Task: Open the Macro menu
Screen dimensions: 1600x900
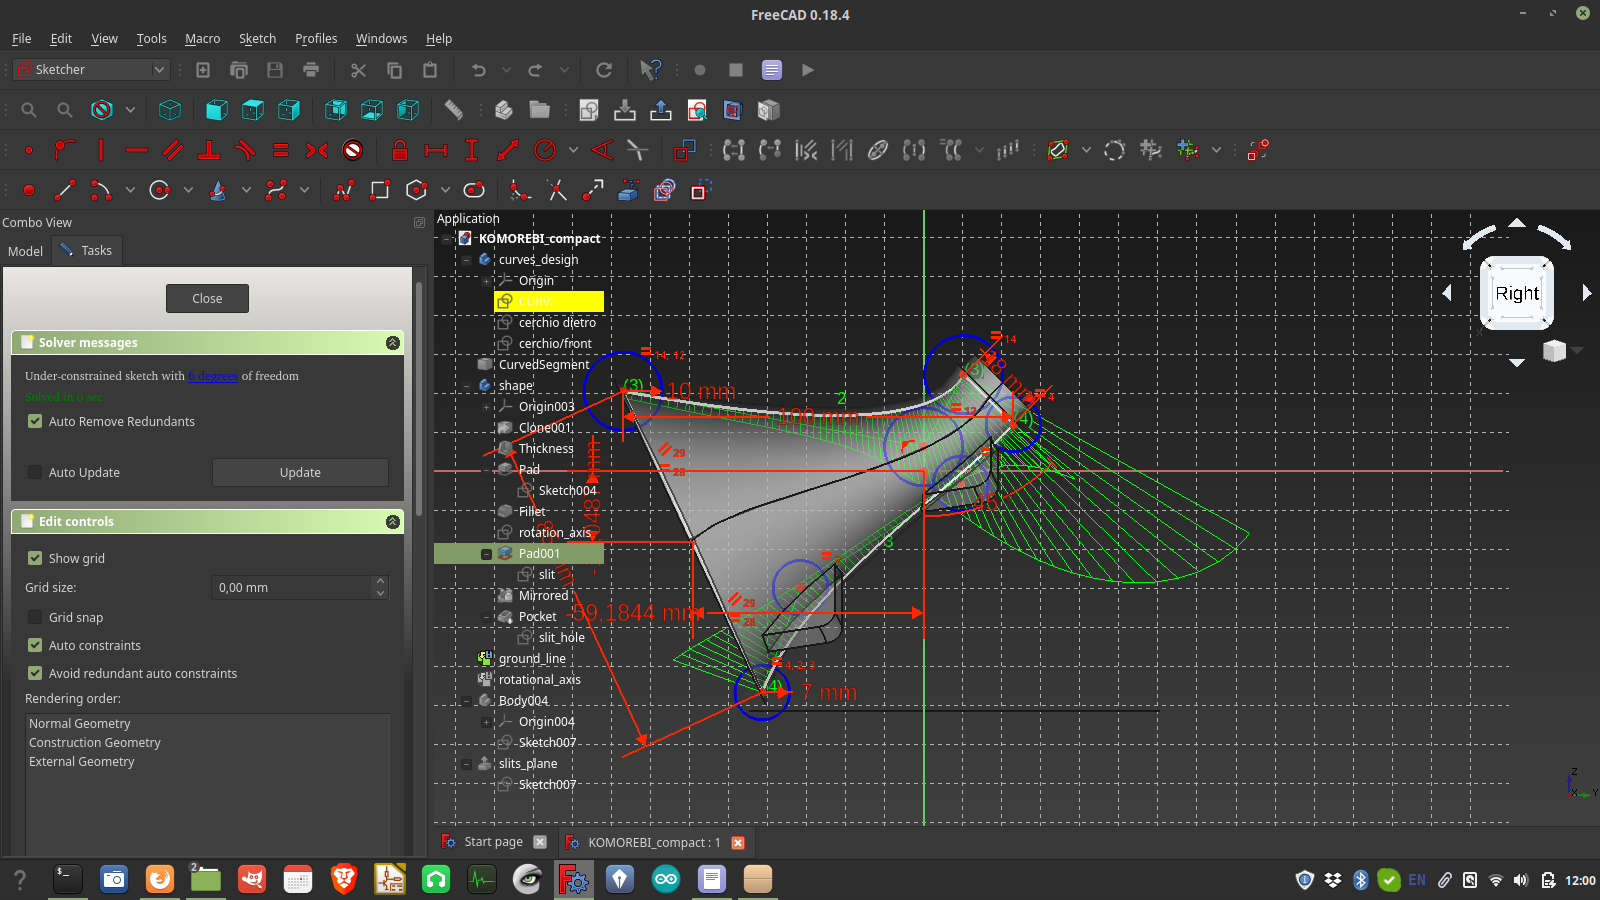Action: [202, 38]
